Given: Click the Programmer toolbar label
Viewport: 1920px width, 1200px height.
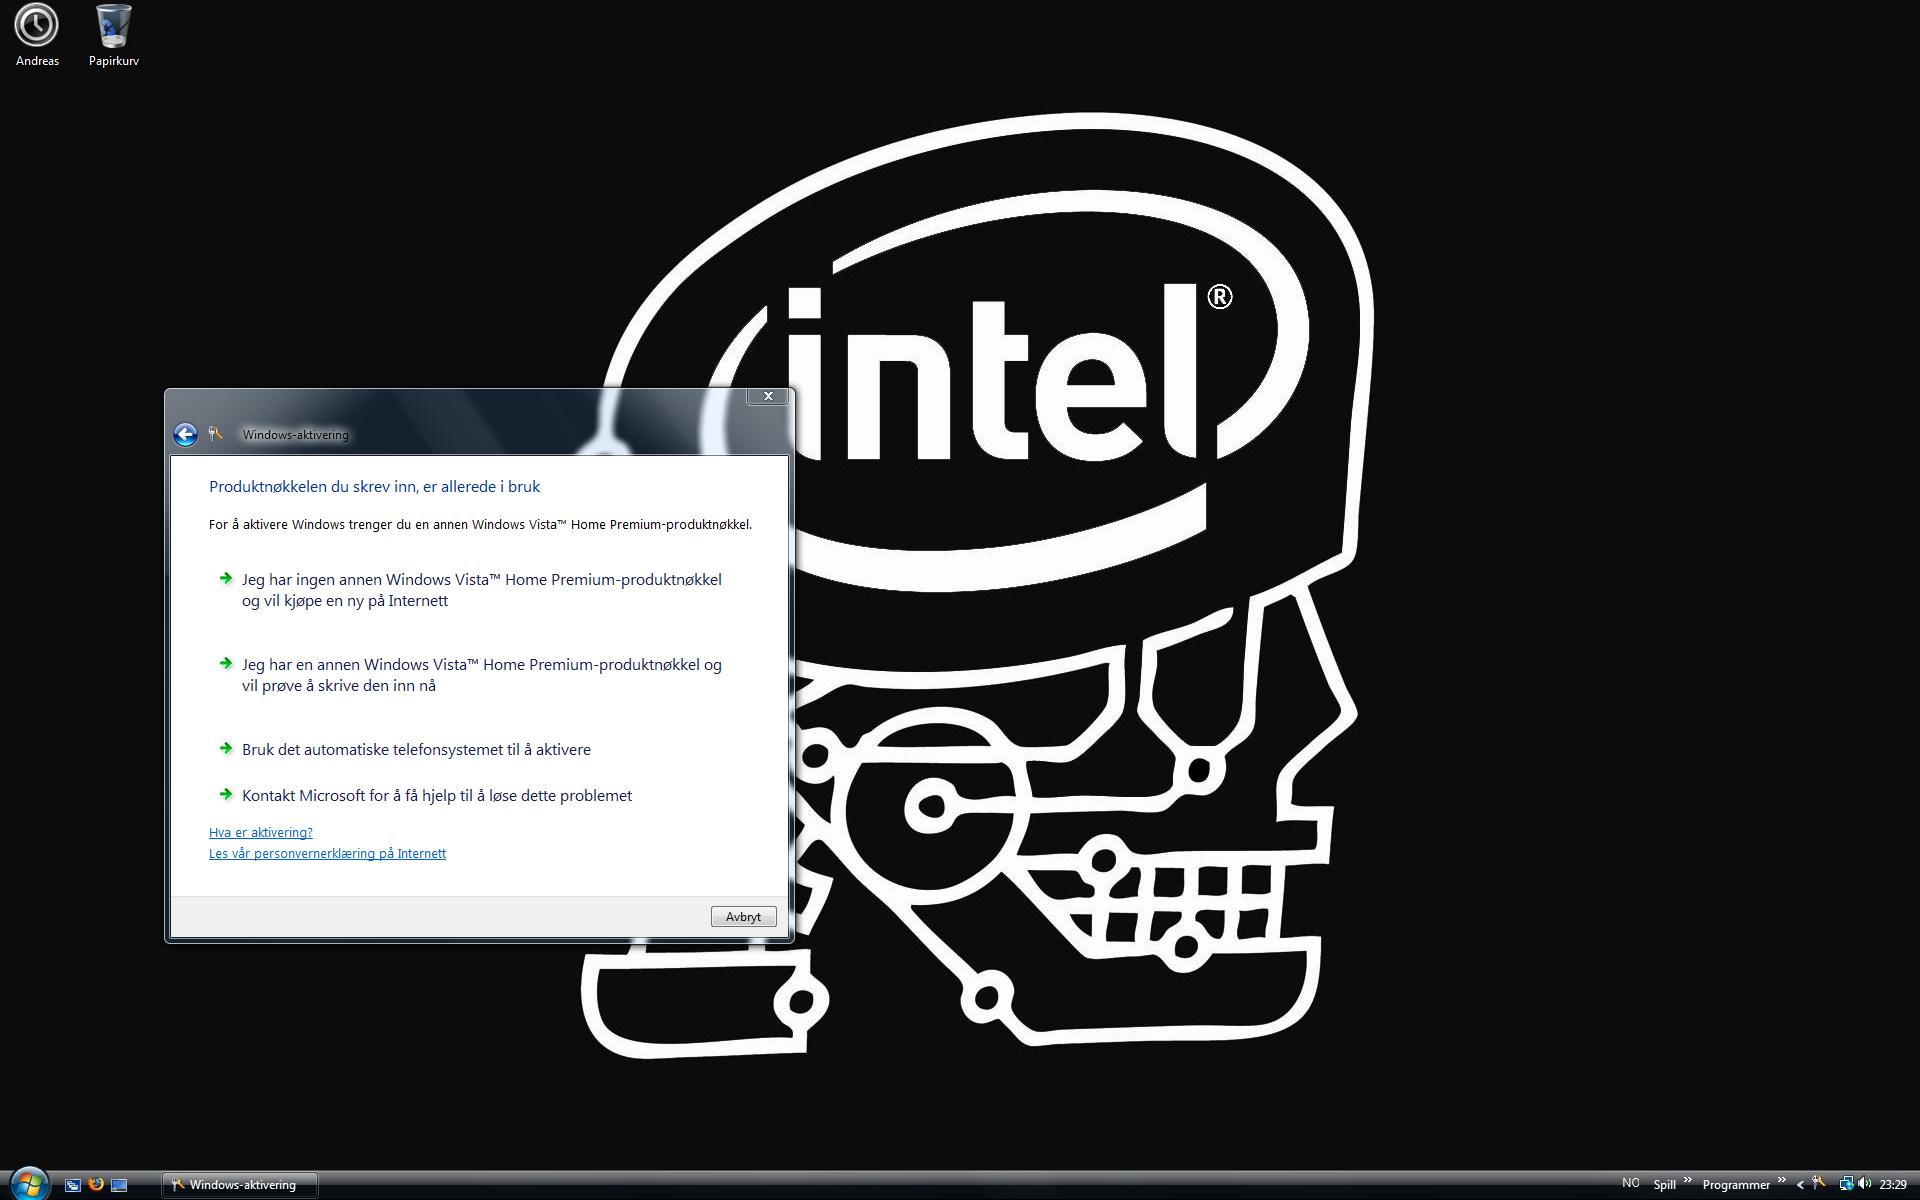Looking at the screenshot, I should coord(1736,1185).
